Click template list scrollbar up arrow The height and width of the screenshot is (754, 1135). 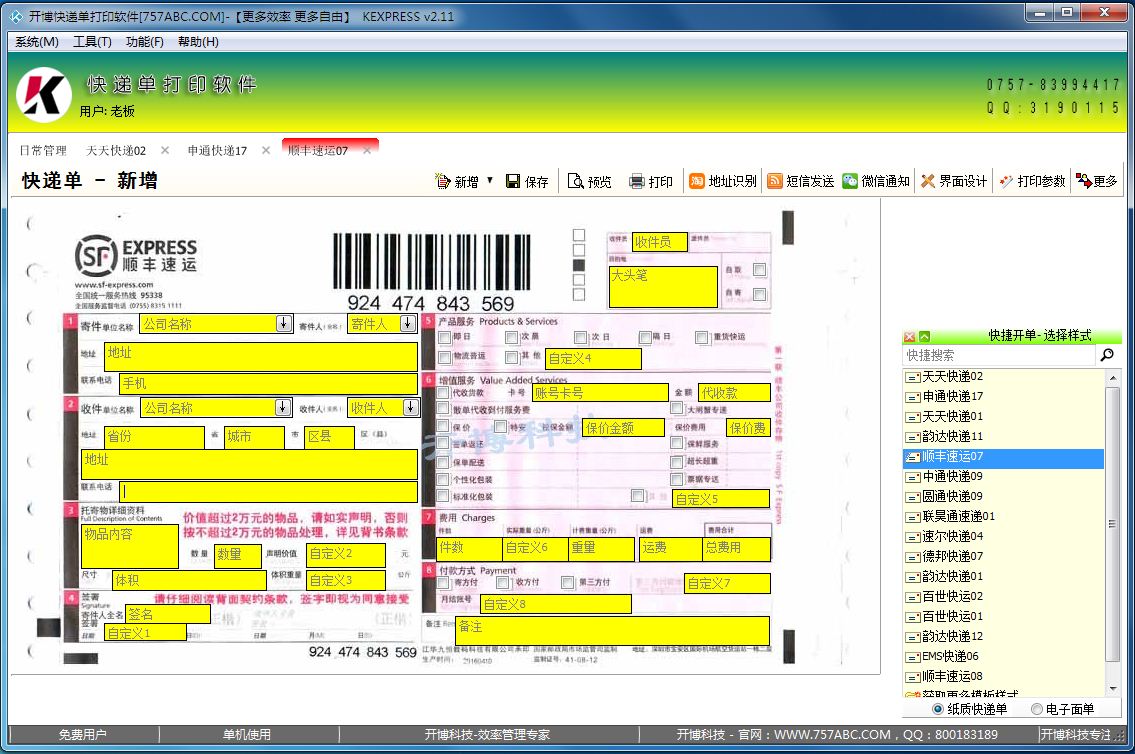point(1113,377)
